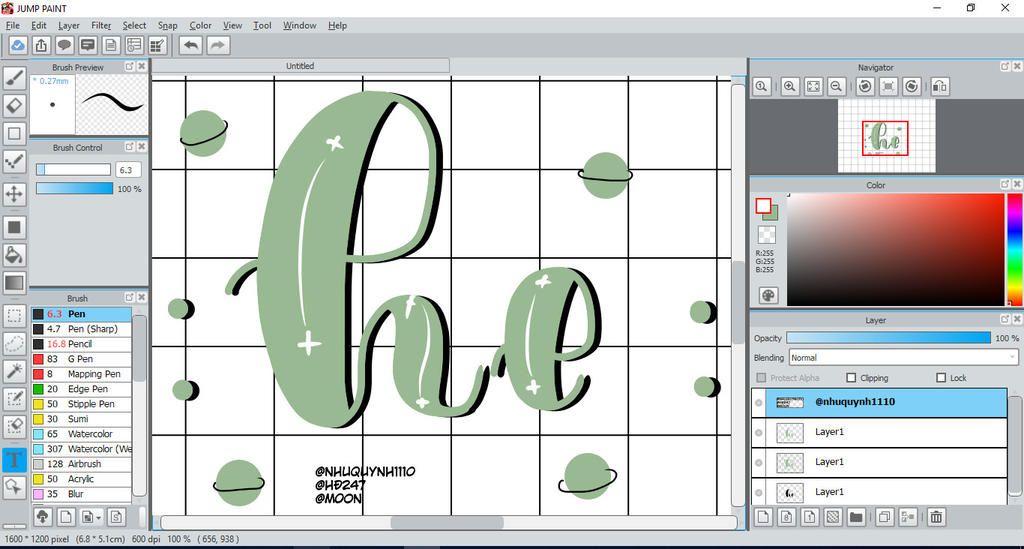Adjust the layer Opacity slider
This screenshot has width=1024, height=549.
pyautogui.click(x=889, y=338)
